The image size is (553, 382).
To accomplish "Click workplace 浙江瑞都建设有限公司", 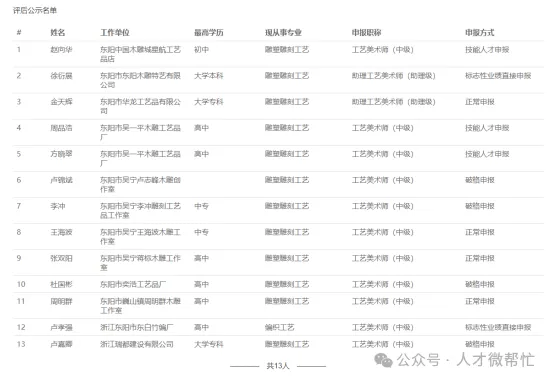I will [x=137, y=344].
